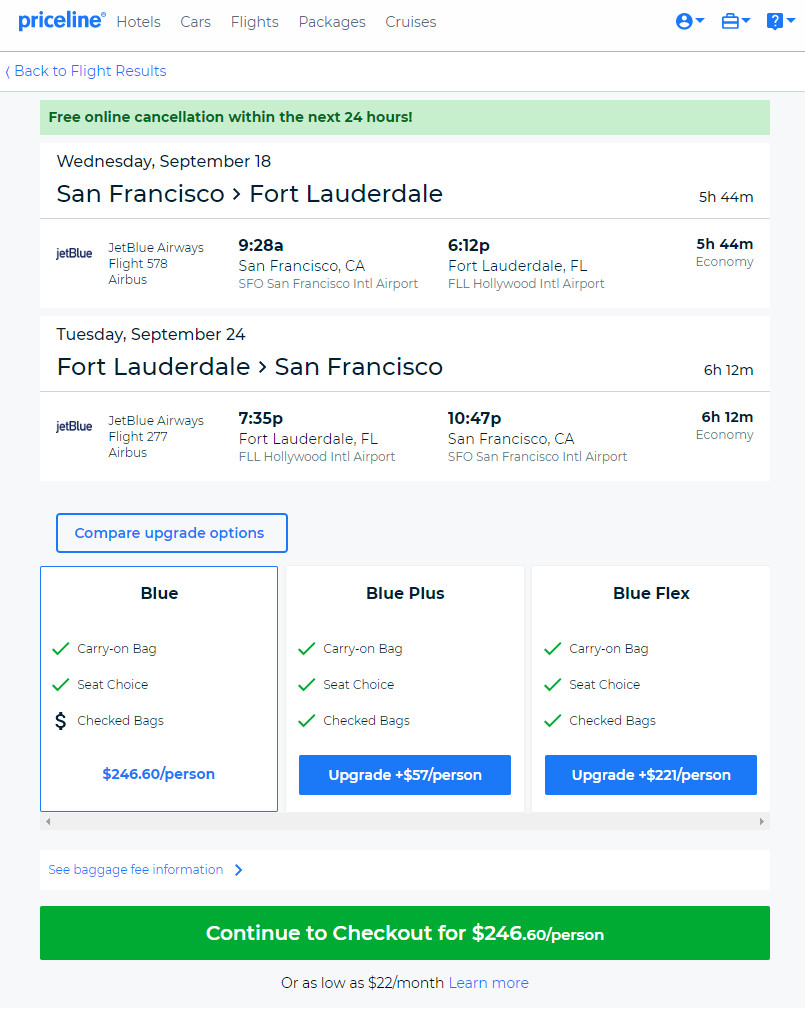Screen dimensions: 805x1009
Task: Open the Packages menu item
Action: (332, 22)
